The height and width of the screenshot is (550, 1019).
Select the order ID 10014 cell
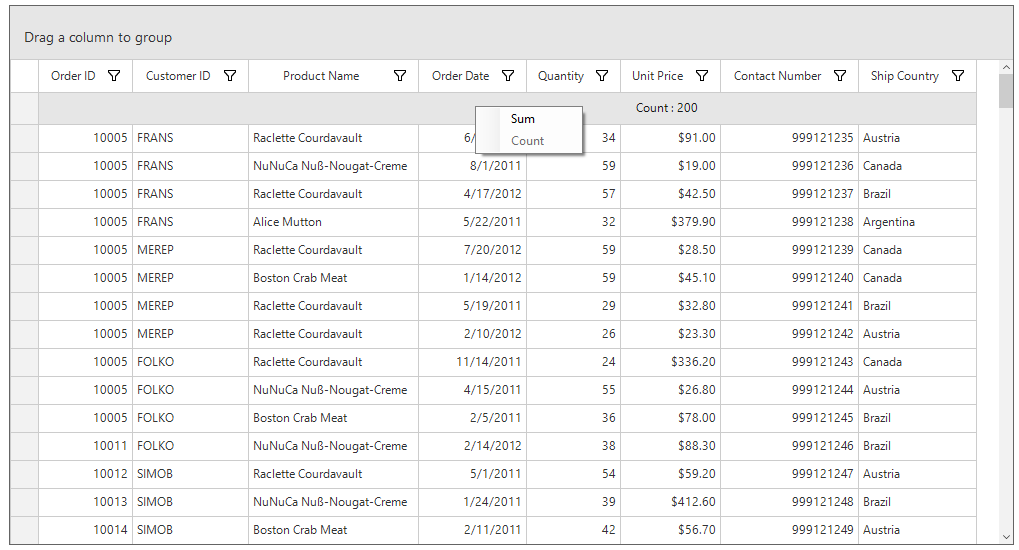[x=85, y=530]
